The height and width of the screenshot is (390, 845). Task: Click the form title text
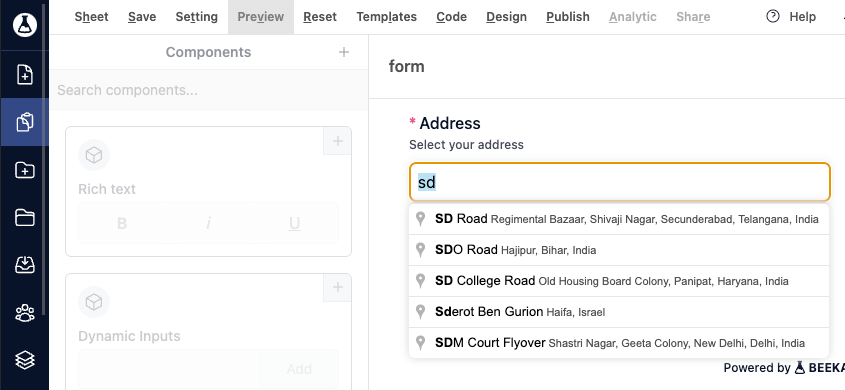406,66
